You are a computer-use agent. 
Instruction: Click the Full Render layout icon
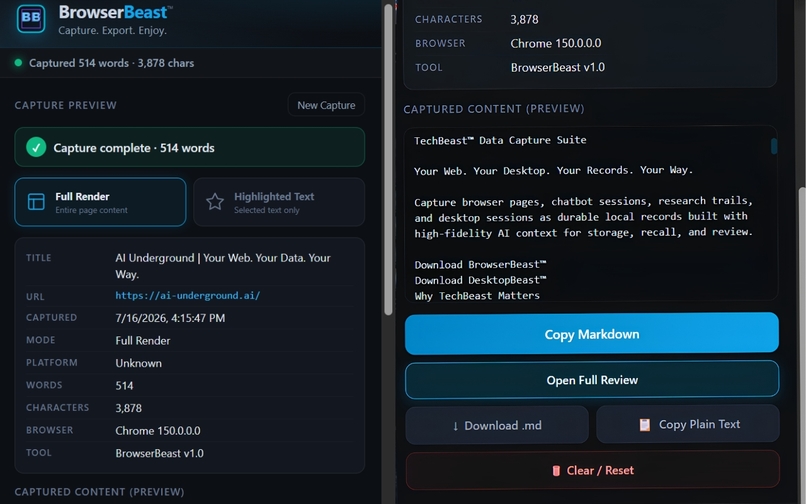(36, 202)
